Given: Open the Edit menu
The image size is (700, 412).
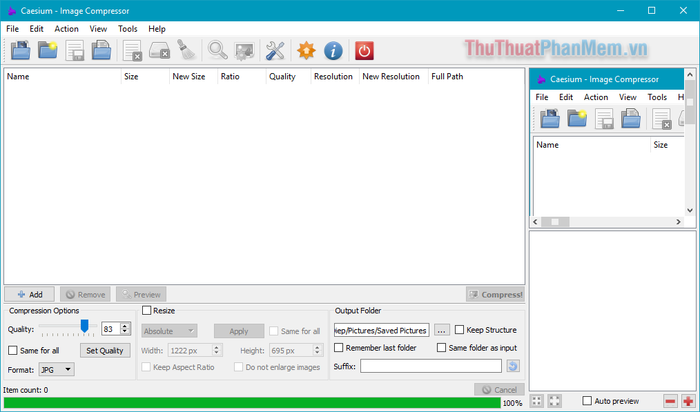Looking at the screenshot, I should (36, 29).
